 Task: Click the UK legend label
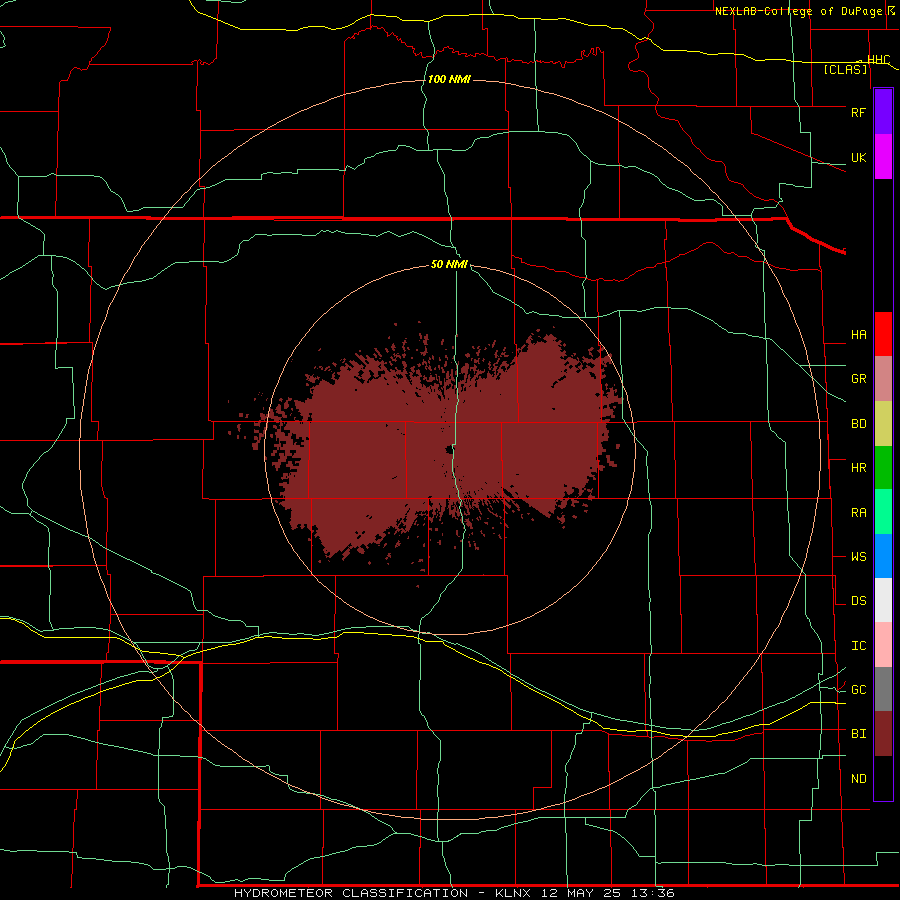click(x=859, y=157)
